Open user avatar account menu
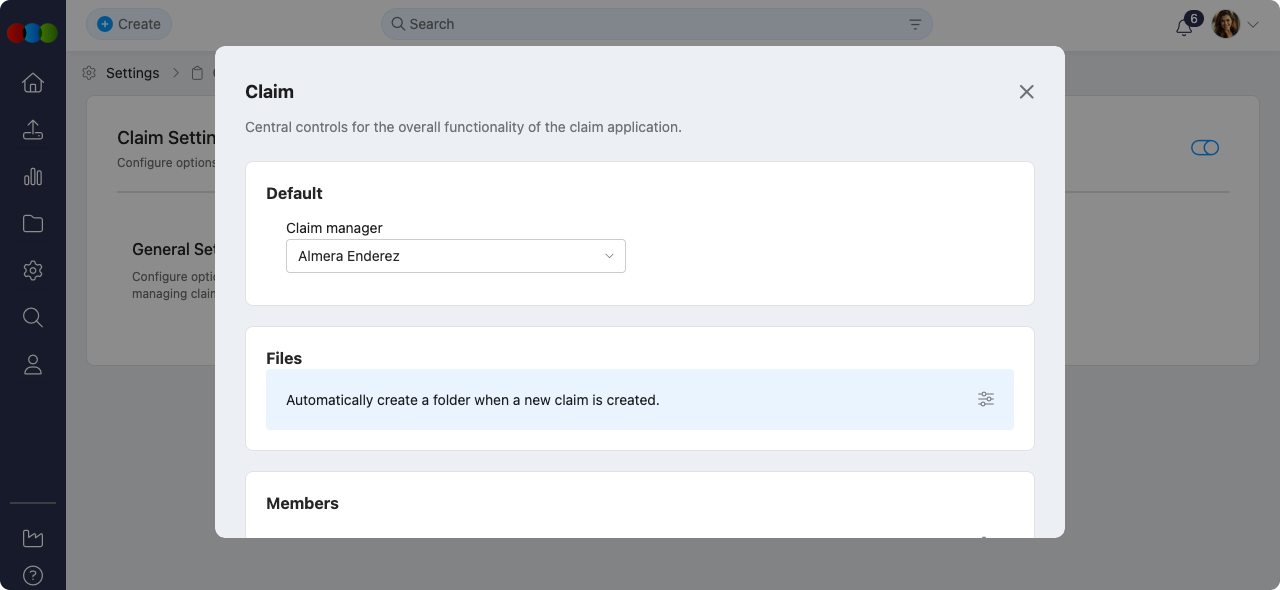The width and height of the screenshot is (1280, 590). click(1226, 24)
